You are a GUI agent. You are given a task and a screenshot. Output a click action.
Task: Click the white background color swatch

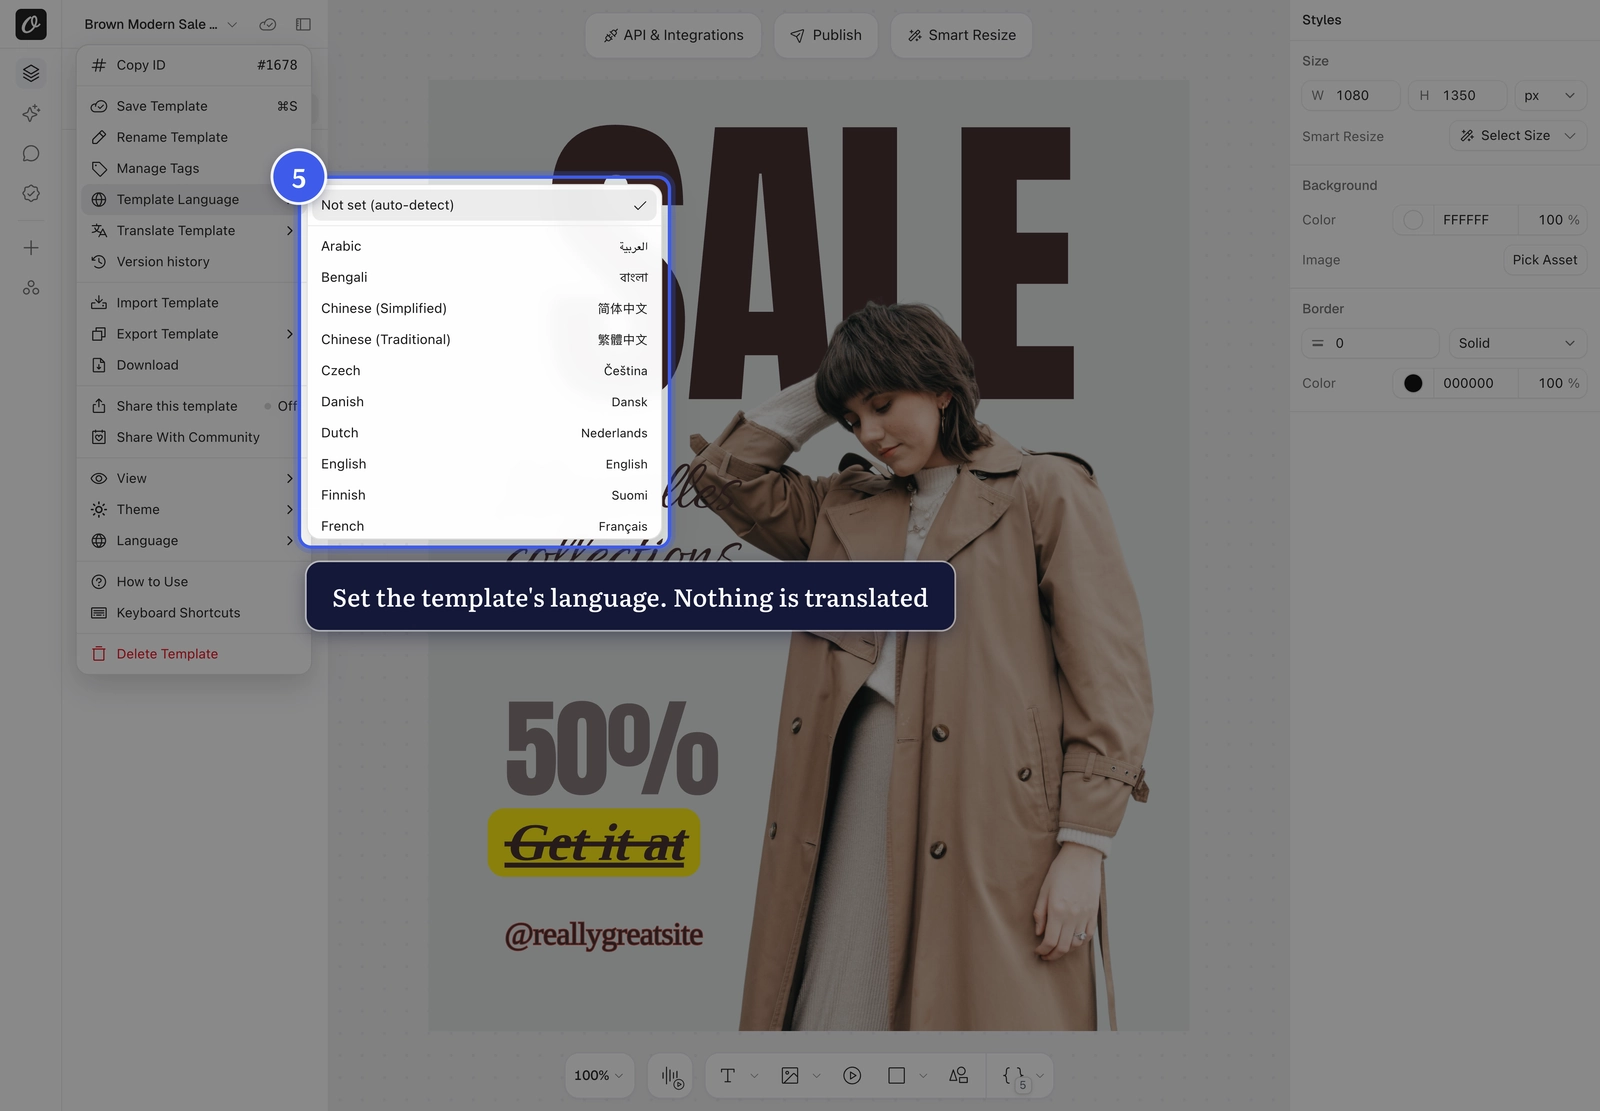1413,220
